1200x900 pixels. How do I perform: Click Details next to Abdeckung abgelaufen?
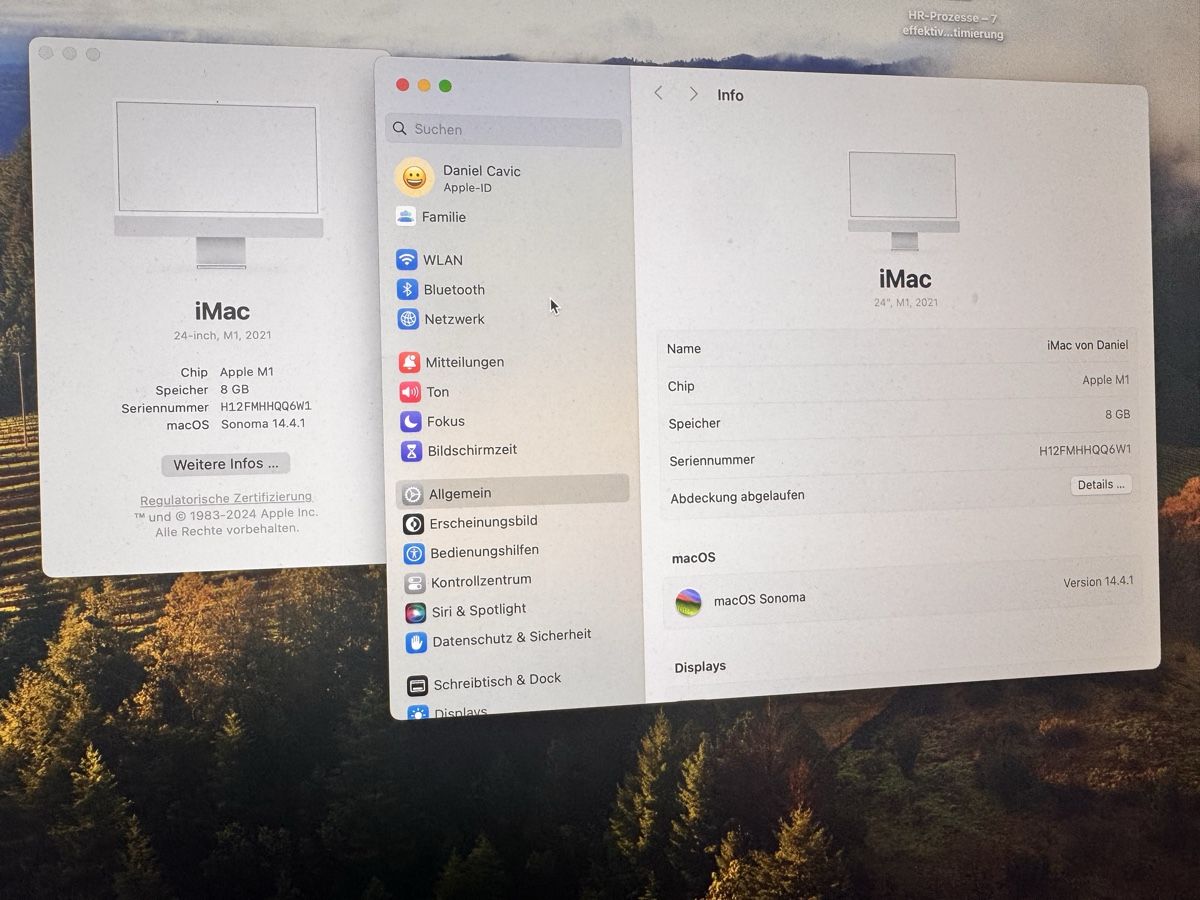tap(1100, 485)
